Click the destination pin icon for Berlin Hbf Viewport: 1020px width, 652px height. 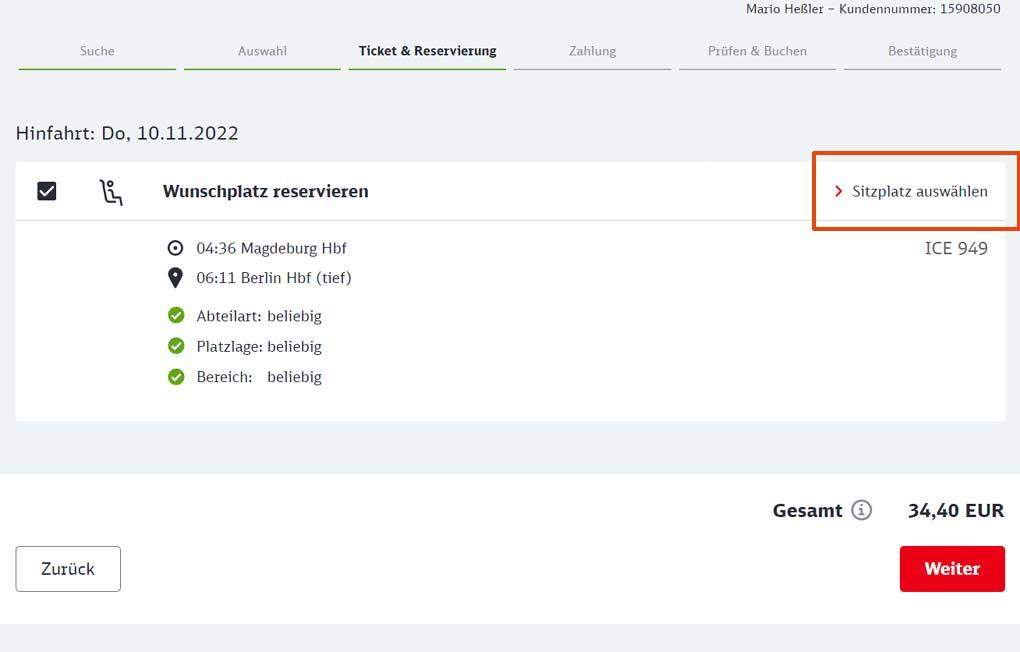point(176,278)
